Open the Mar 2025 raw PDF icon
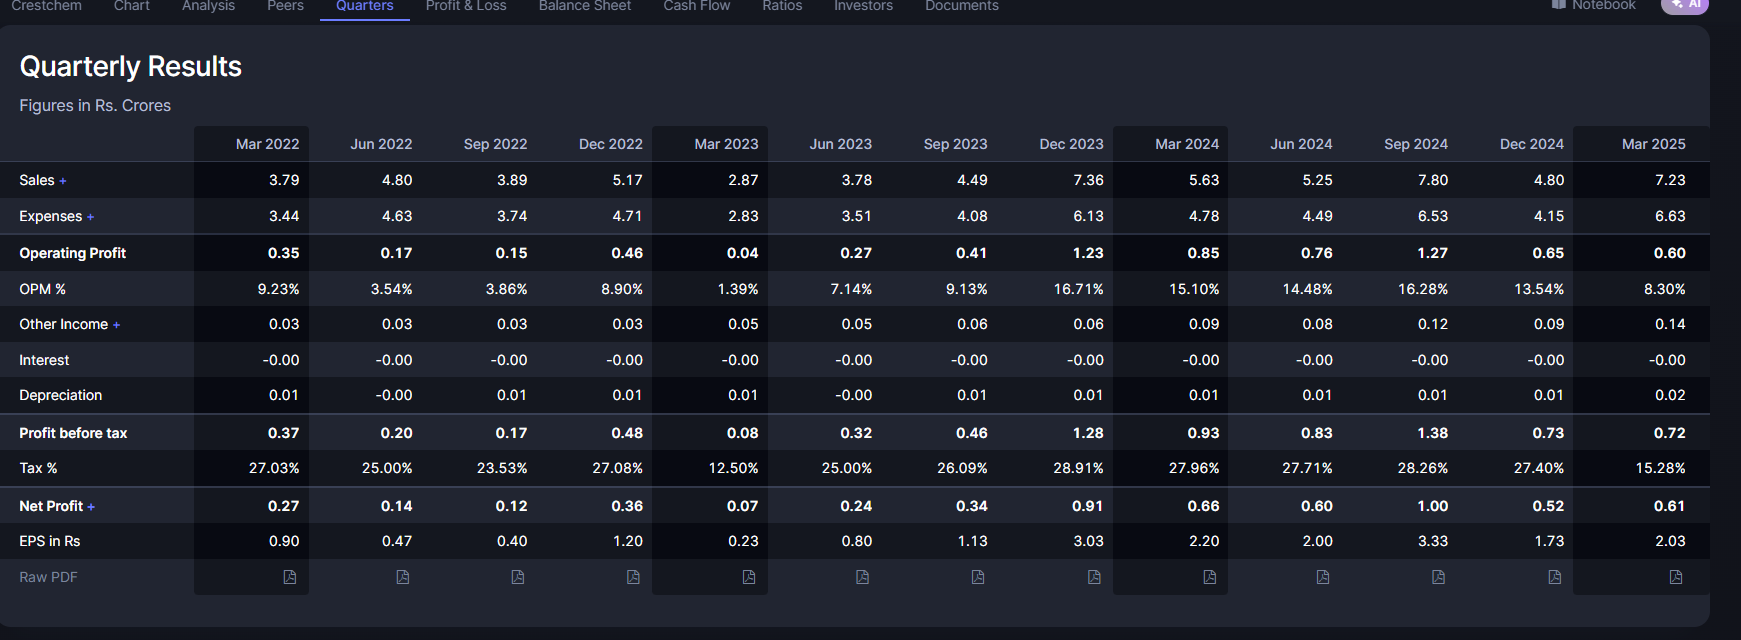This screenshot has height=640, width=1741. tap(1676, 577)
